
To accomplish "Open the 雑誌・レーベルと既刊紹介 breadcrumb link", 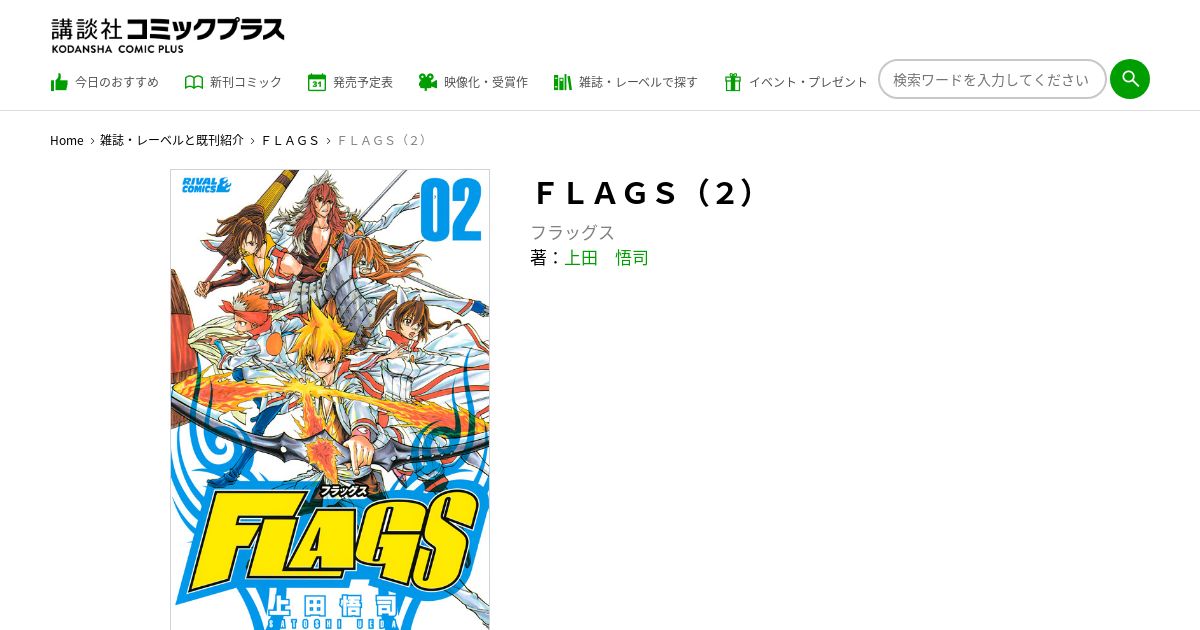I will [x=172, y=141].
